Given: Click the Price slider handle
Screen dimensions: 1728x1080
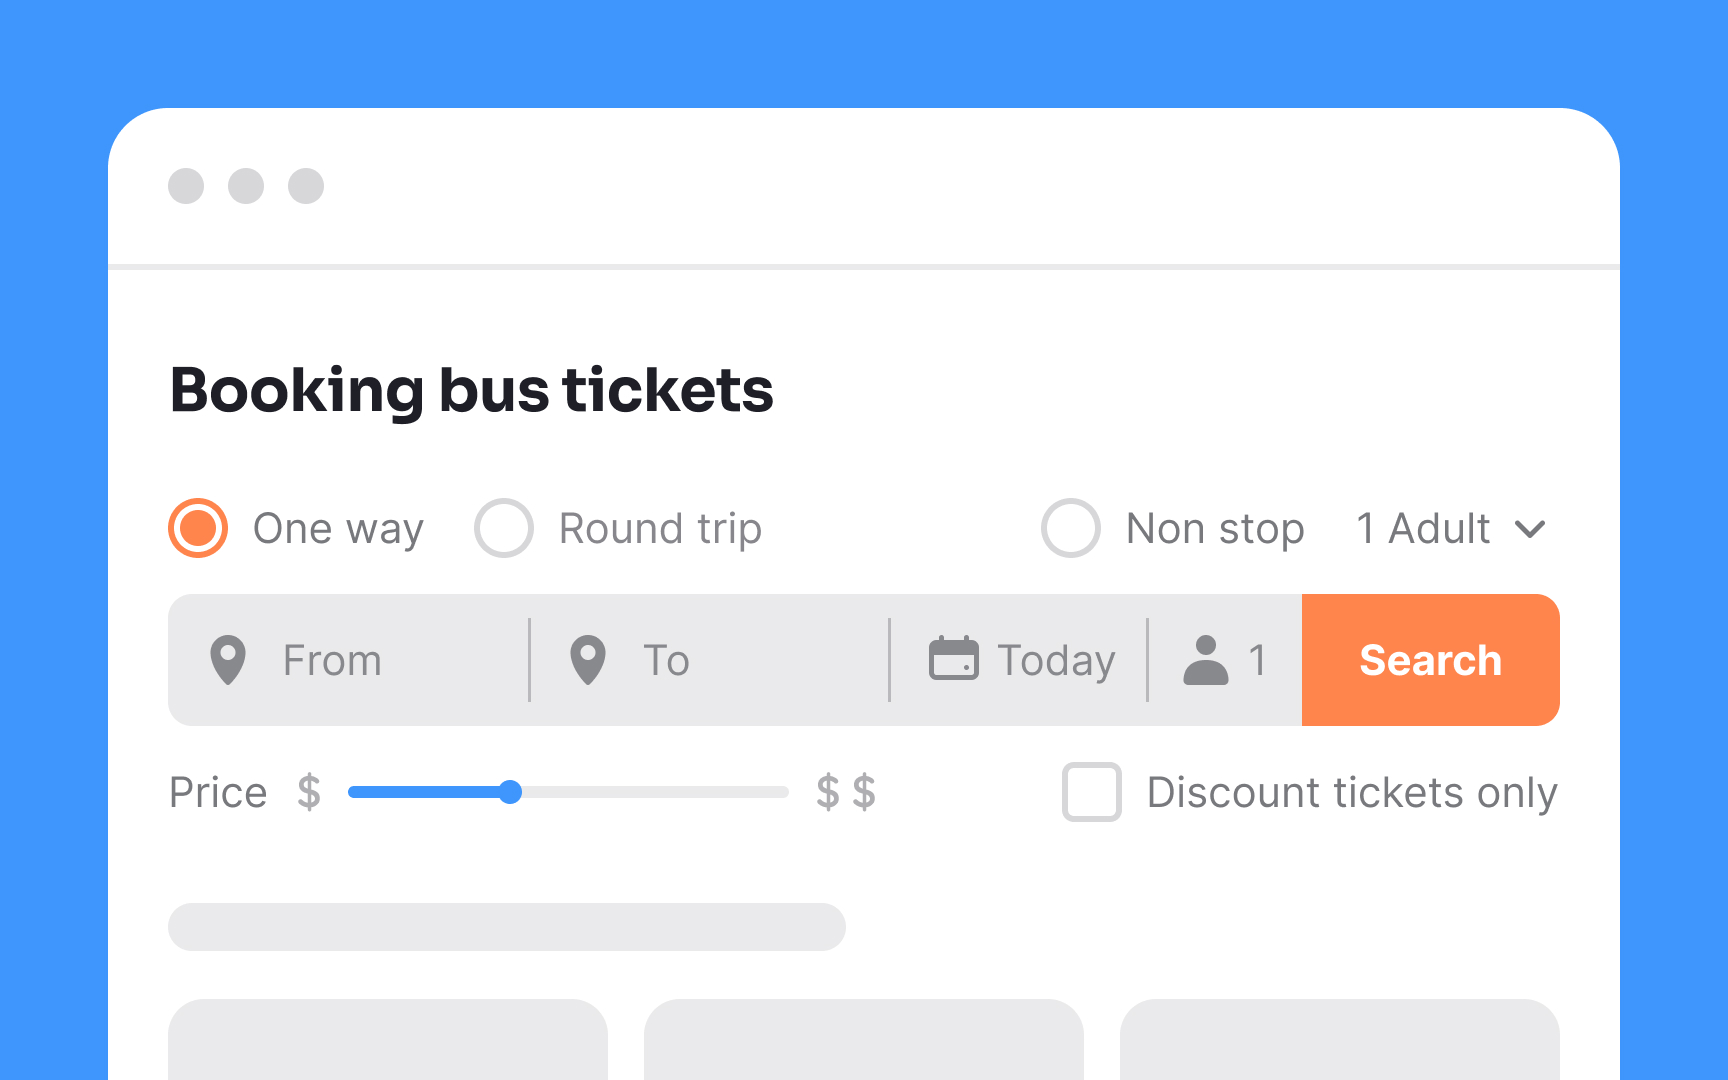Looking at the screenshot, I should pyautogui.click(x=510, y=792).
